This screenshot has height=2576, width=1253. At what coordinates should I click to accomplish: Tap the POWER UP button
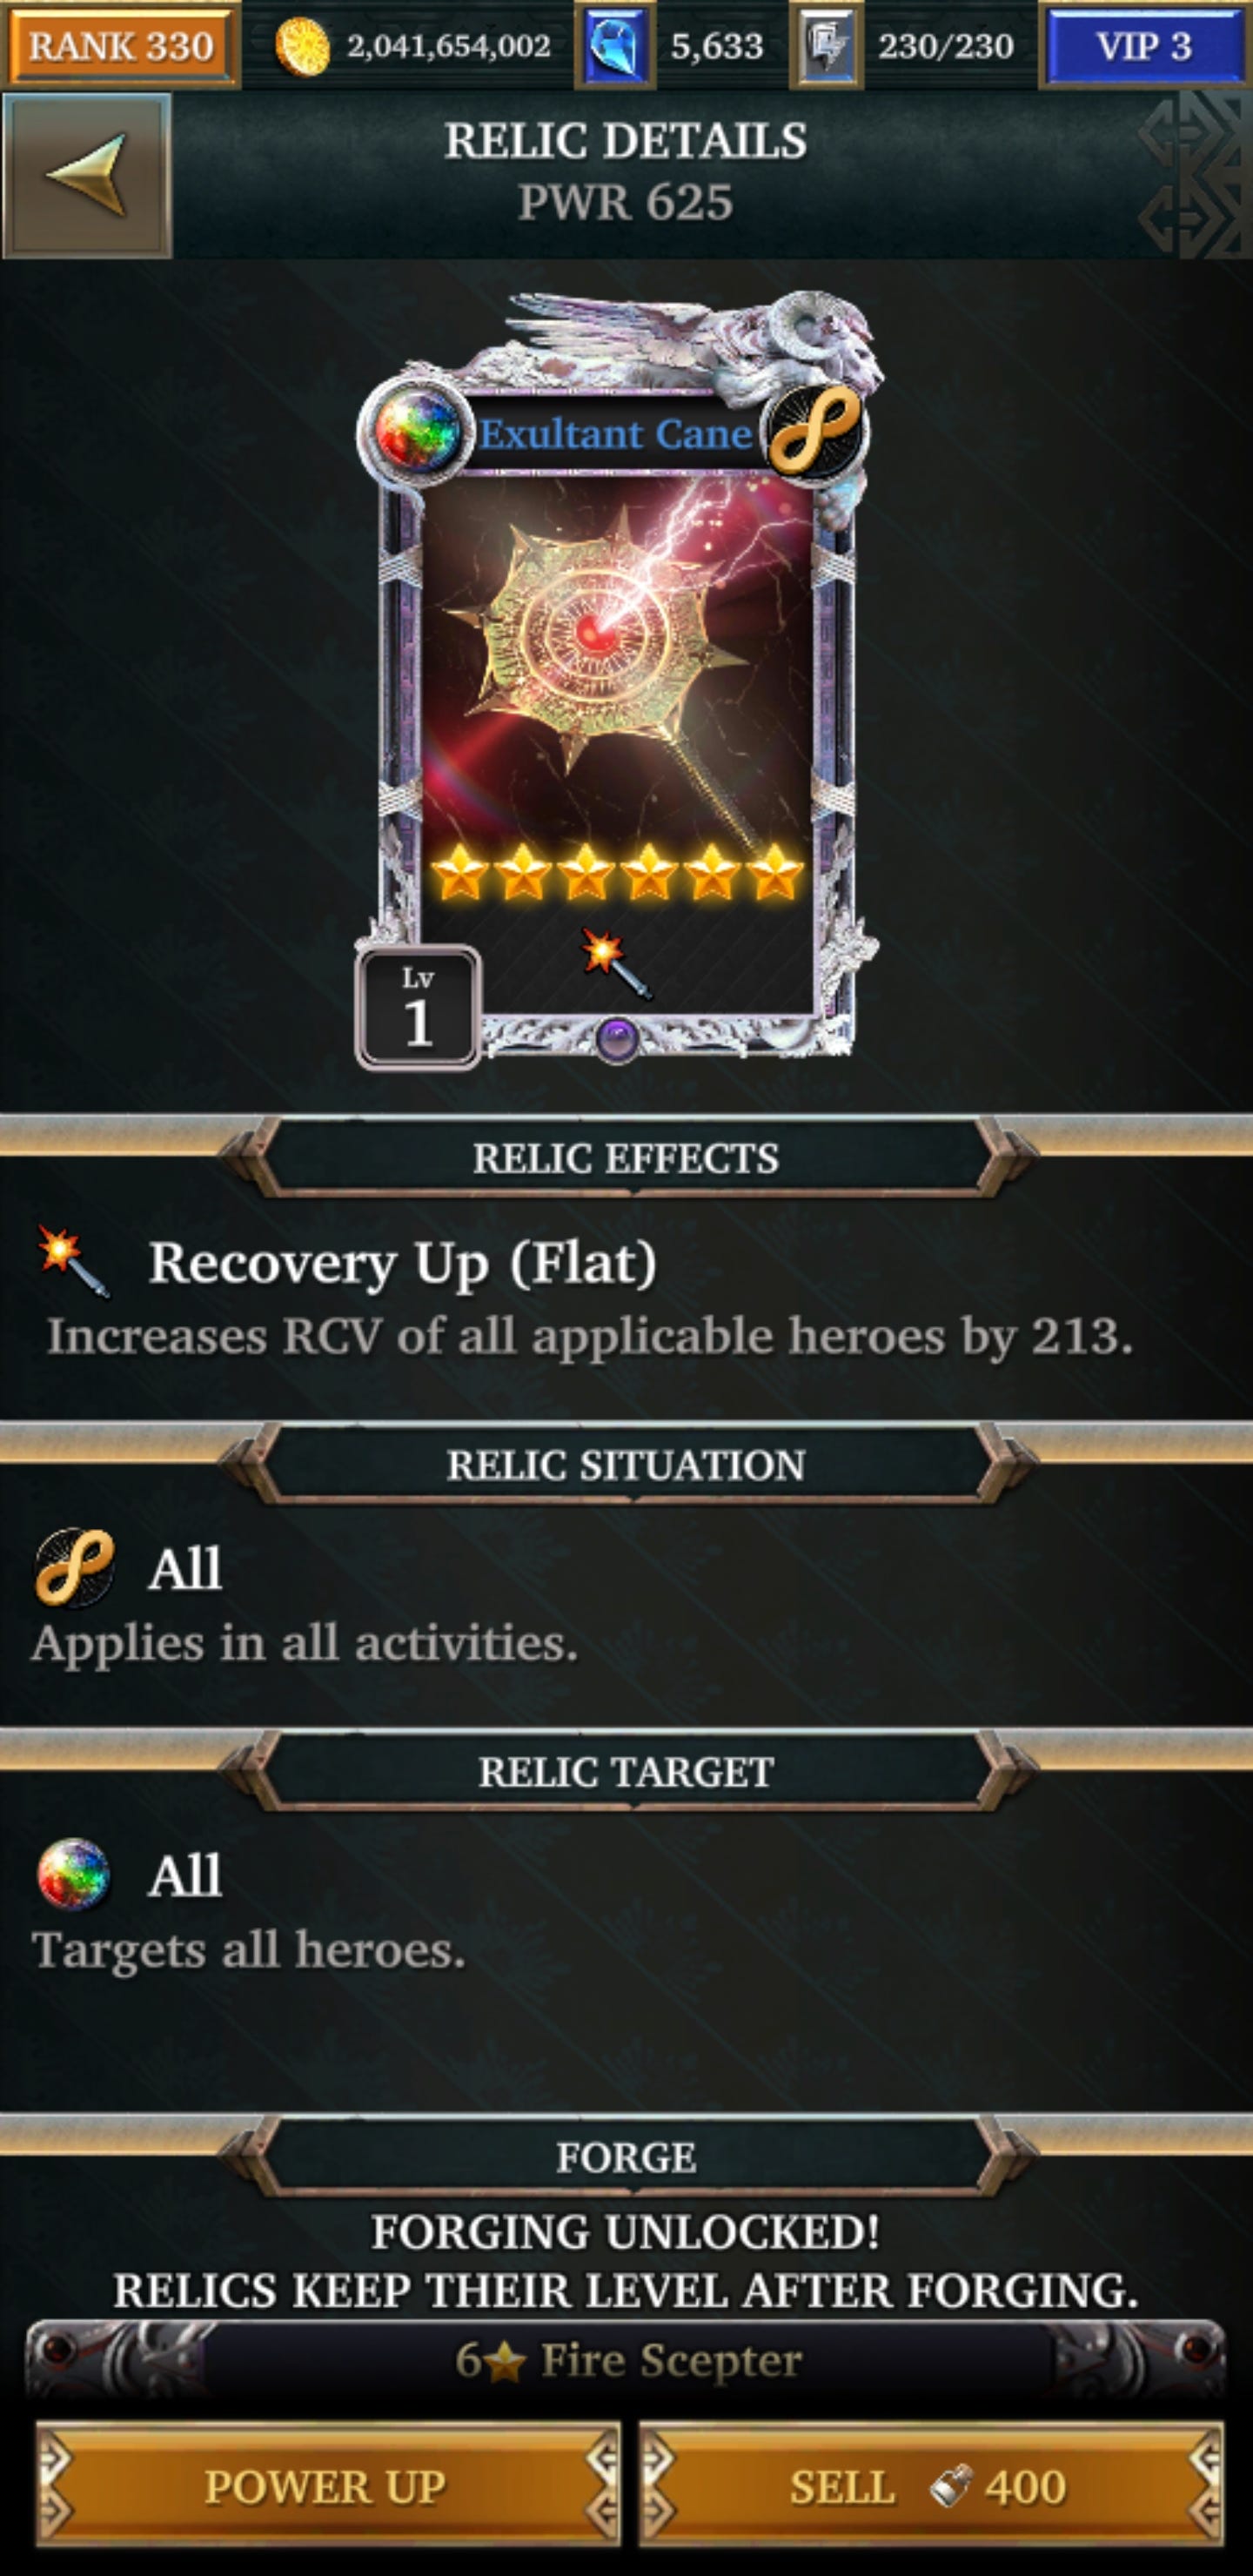327,2485
